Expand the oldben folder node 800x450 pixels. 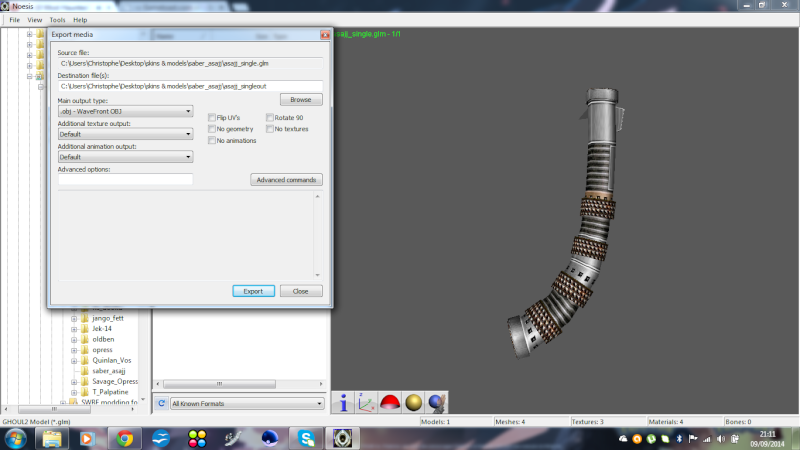tap(74, 340)
